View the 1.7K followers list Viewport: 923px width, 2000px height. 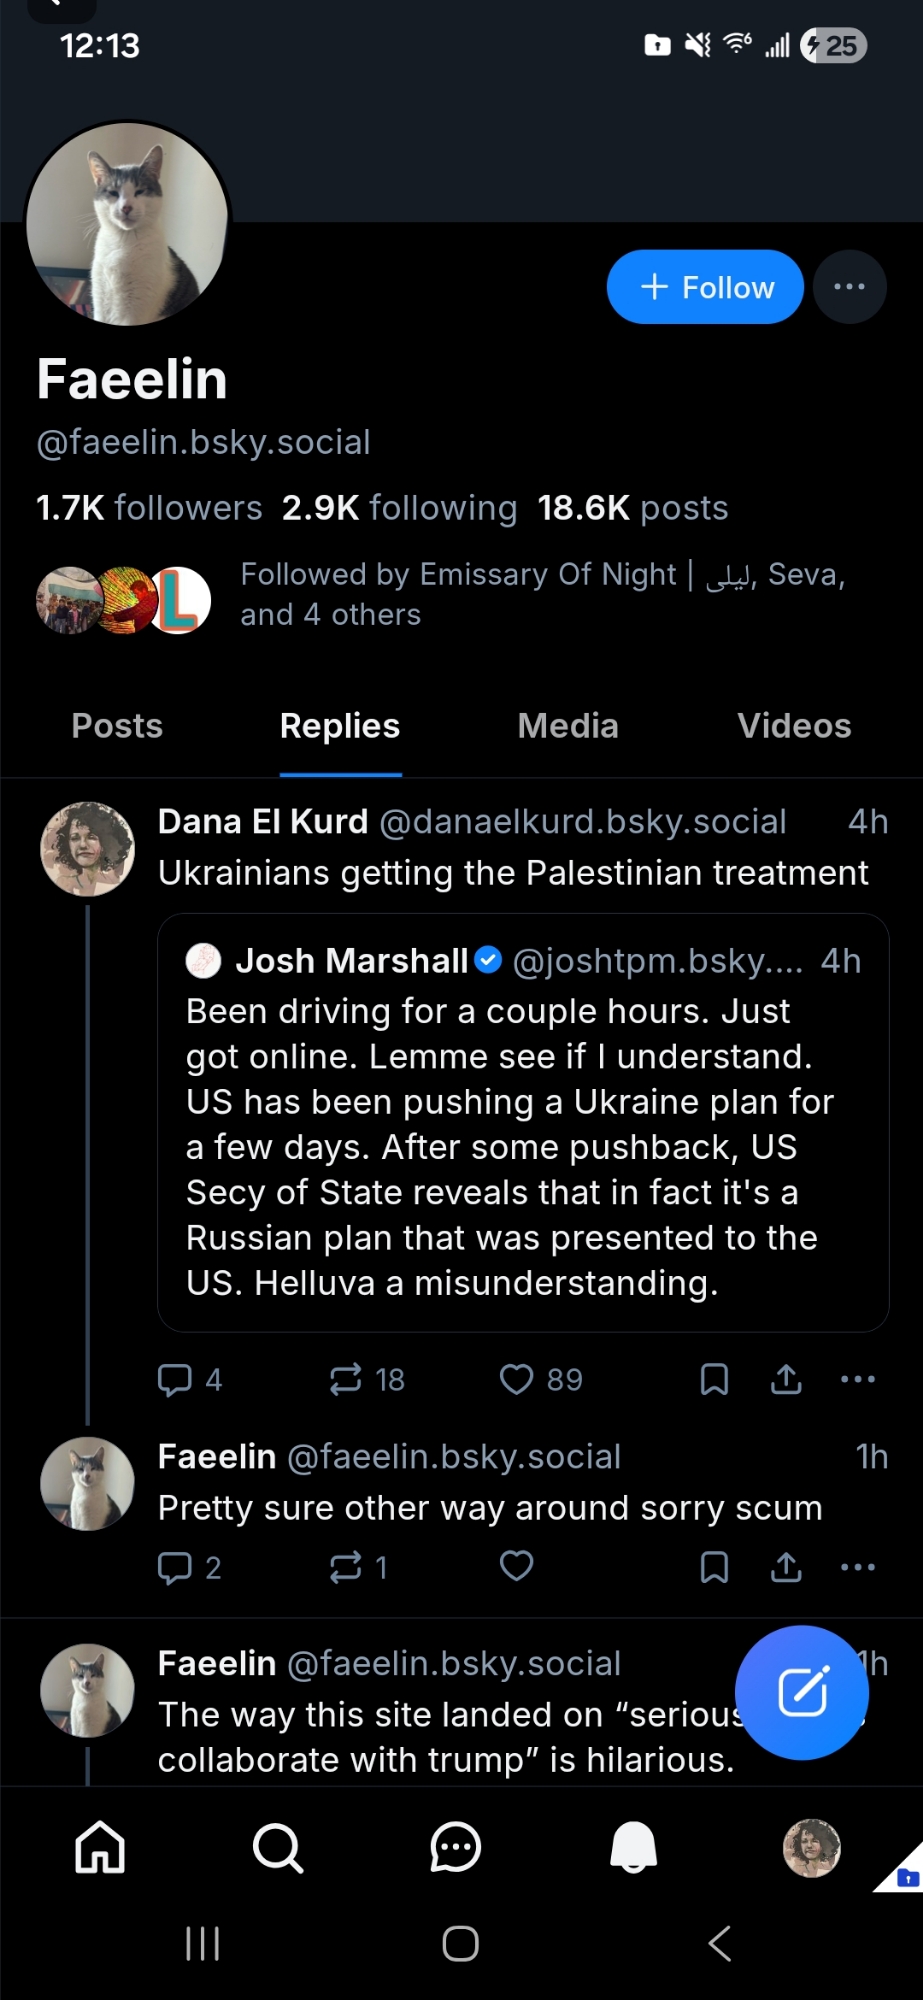(149, 508)
